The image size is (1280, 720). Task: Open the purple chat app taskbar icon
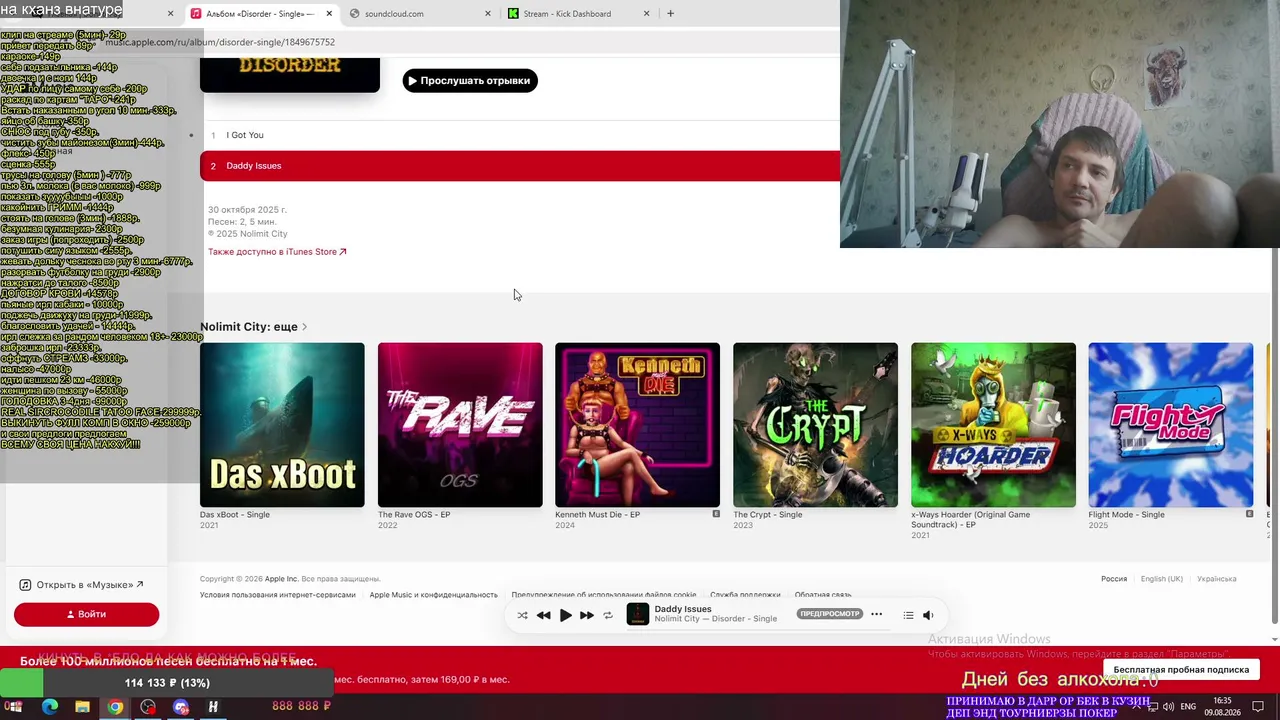pyautogui.click(x=181, y=707)
